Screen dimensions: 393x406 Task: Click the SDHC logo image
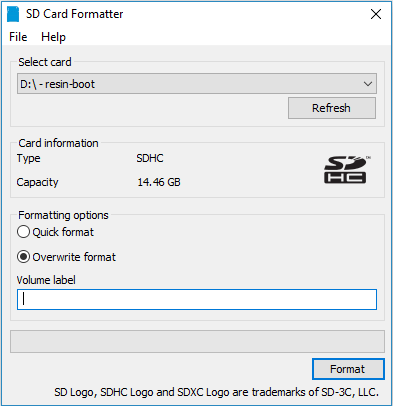347,169
